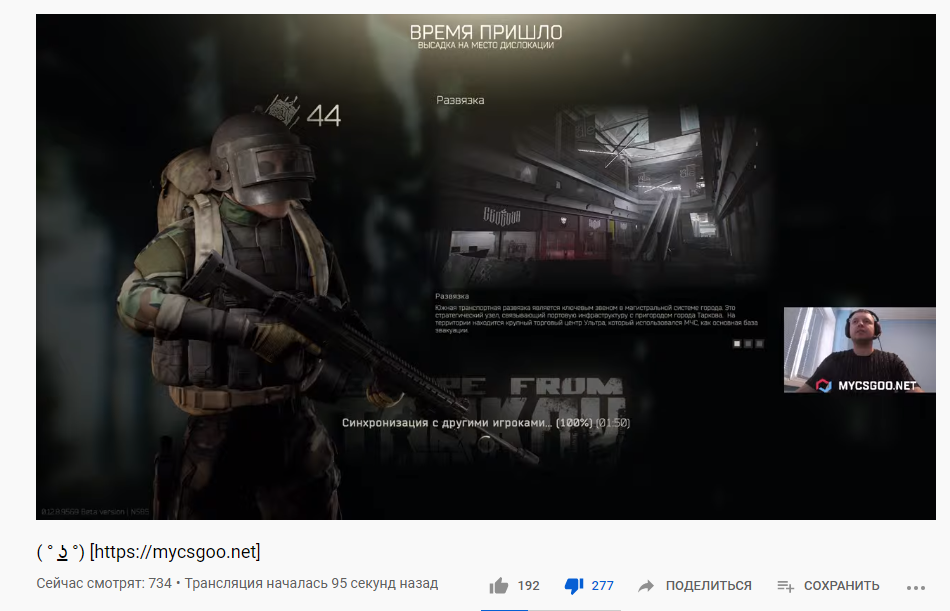950x611 pixels.
Task: Select the third slide indicator square
Action: tap(760, 343)
